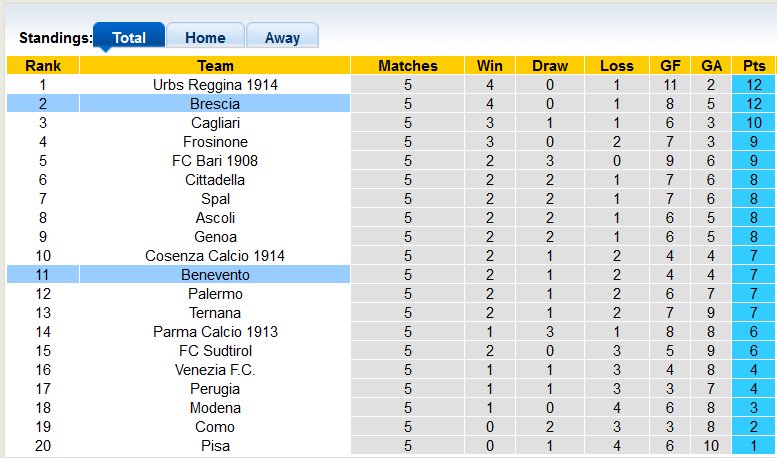The image size is (777, 458).
Task: Click the Pisa team name
Action: click(215, 446)
